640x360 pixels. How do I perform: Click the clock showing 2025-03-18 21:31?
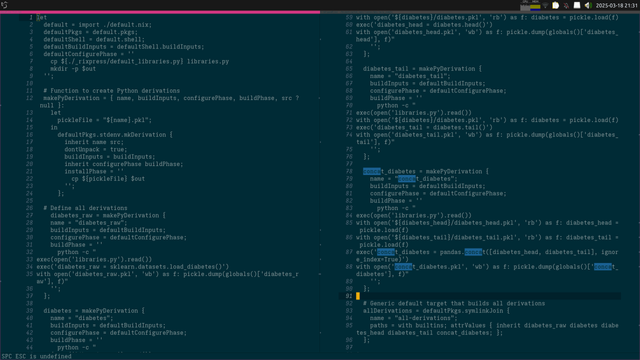tap(616, 5)
